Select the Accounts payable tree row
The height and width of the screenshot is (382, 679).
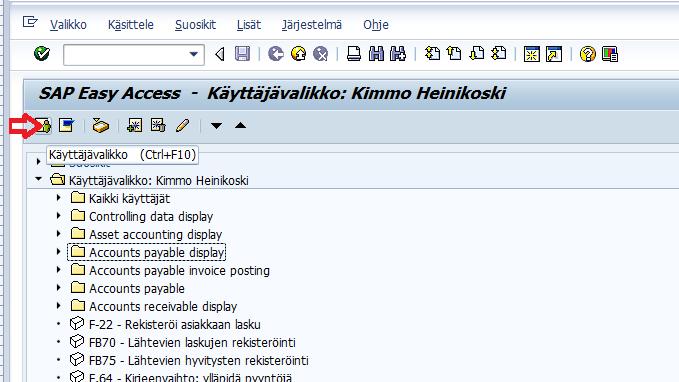coord(137,288)
